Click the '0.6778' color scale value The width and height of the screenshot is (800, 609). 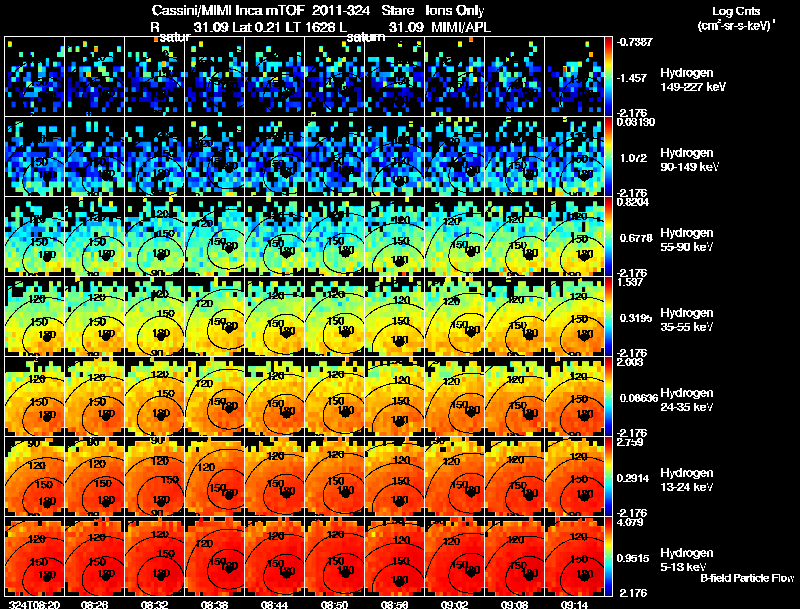636,238
